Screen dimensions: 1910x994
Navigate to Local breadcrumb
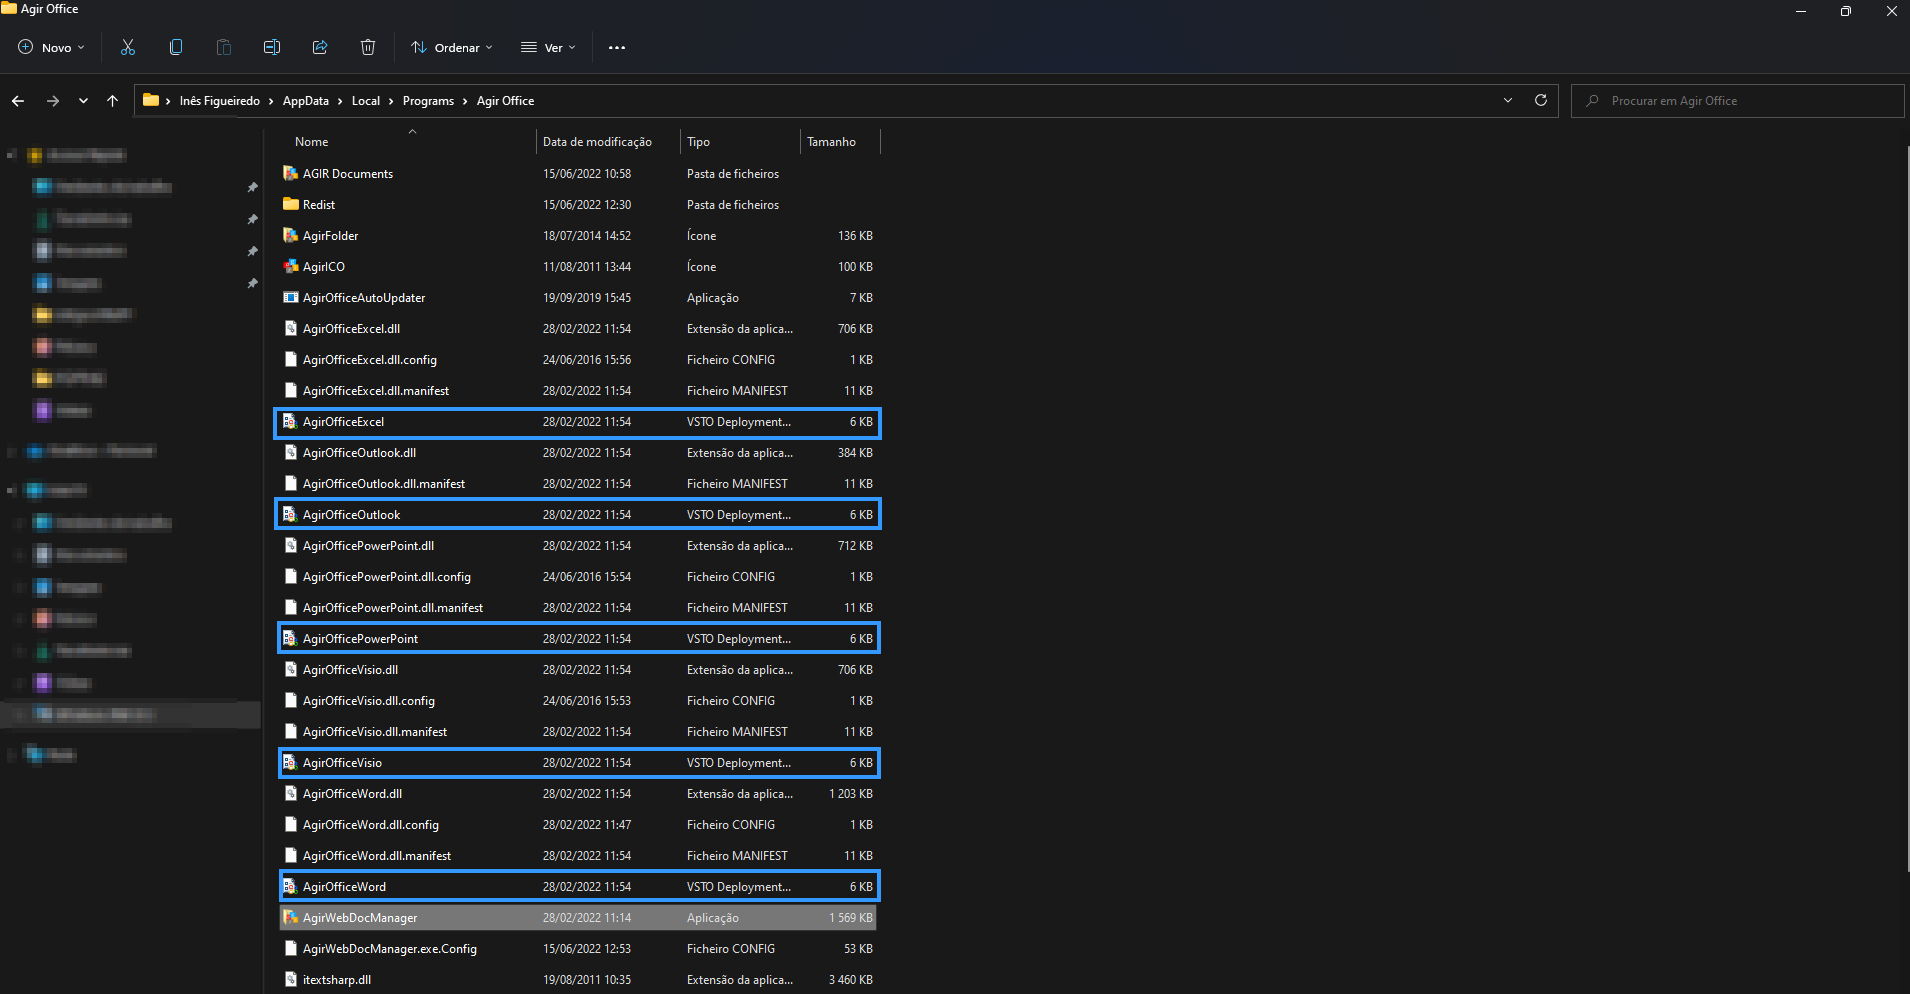(366, 101)
